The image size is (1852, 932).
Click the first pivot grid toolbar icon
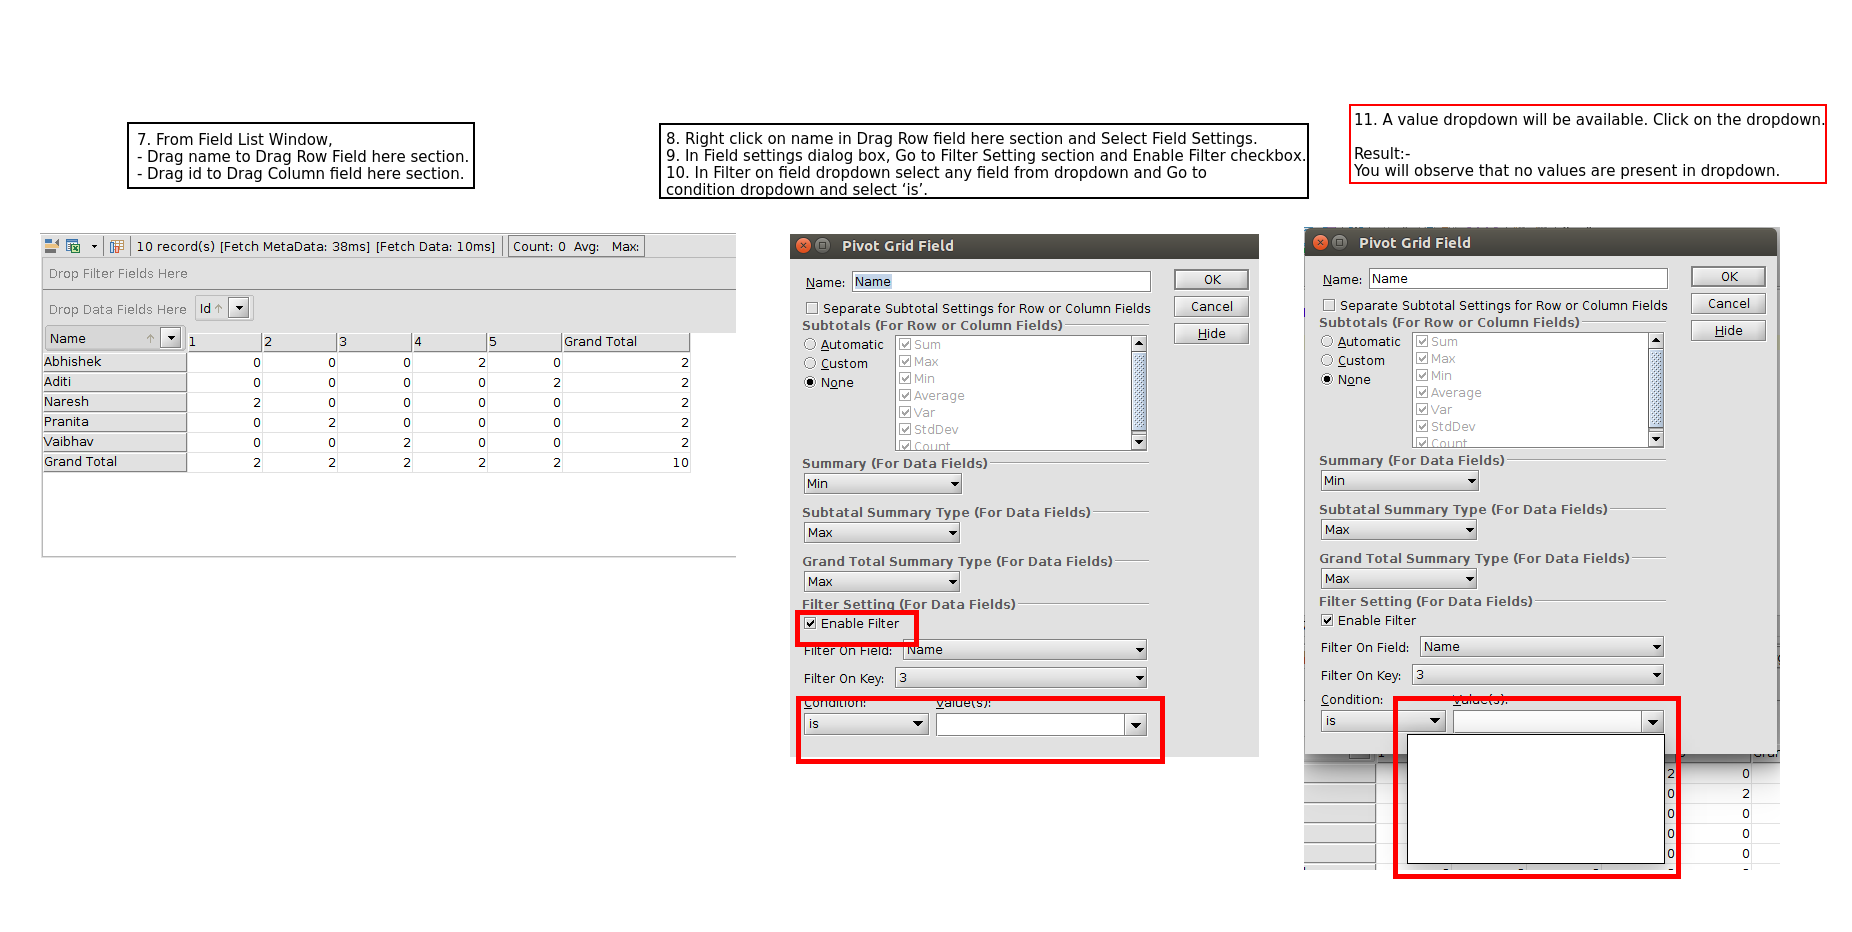click(x=51, y=246)
